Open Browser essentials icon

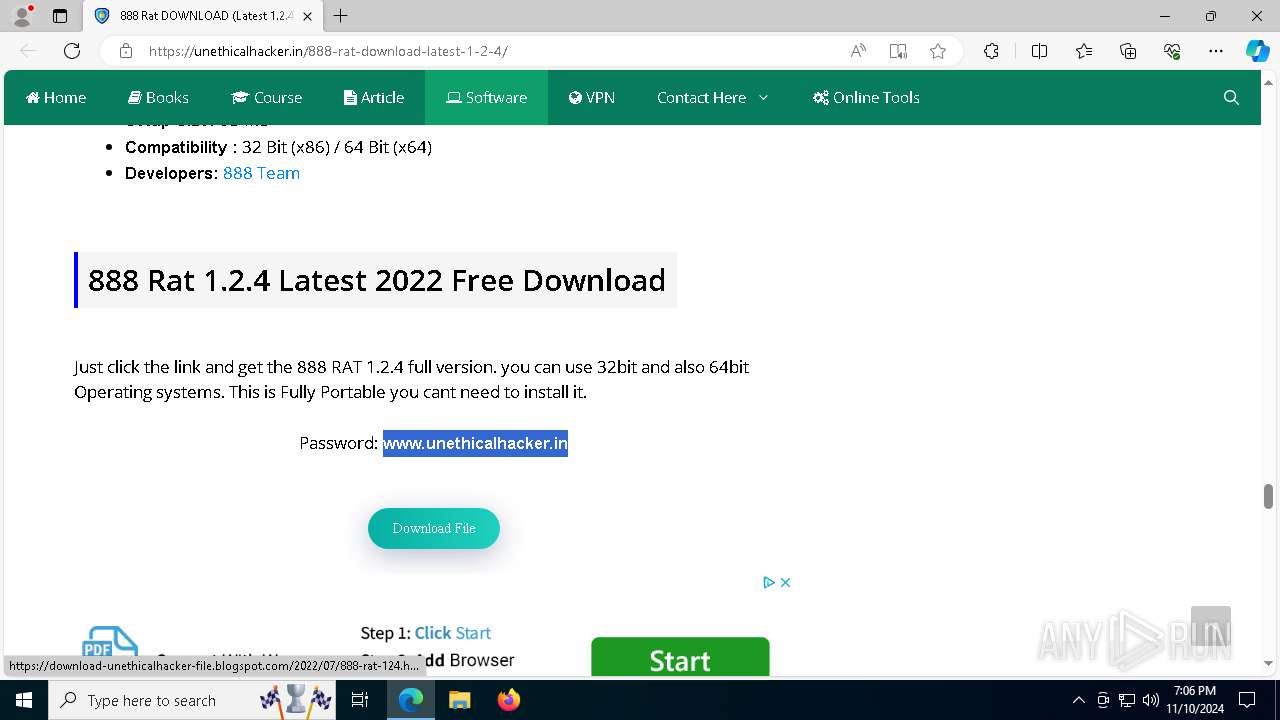coord(1172,51)
